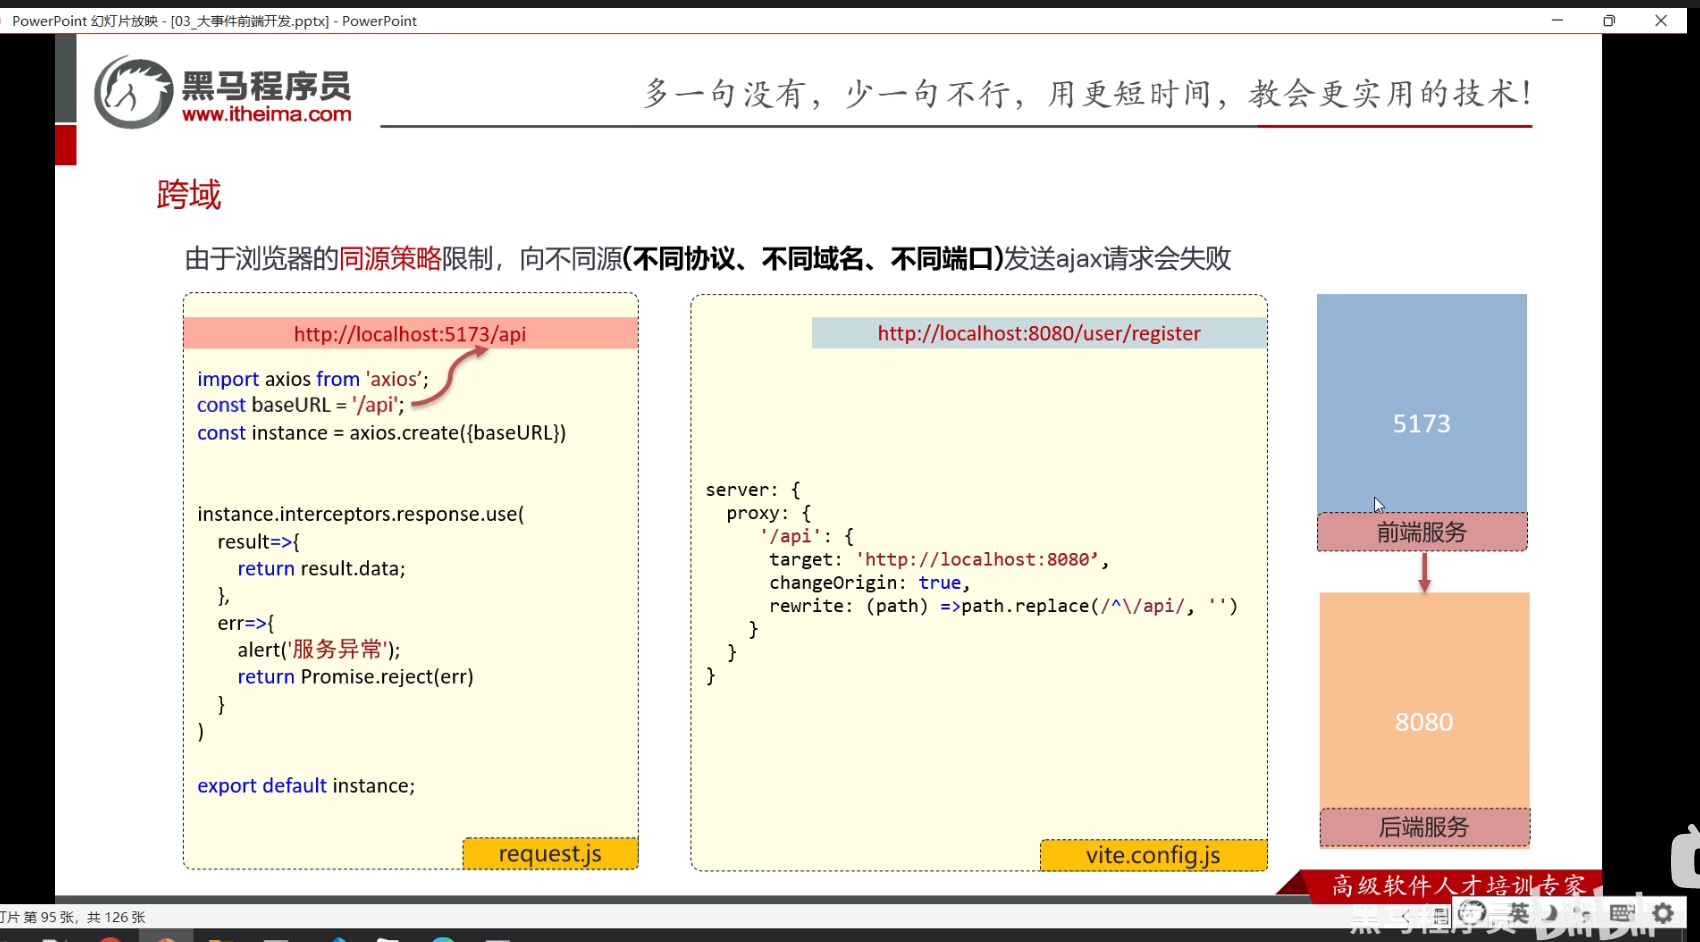Click the 'return result.data;' line
The width and height of the screenshot is (1700, 942).
pos(321,568)
